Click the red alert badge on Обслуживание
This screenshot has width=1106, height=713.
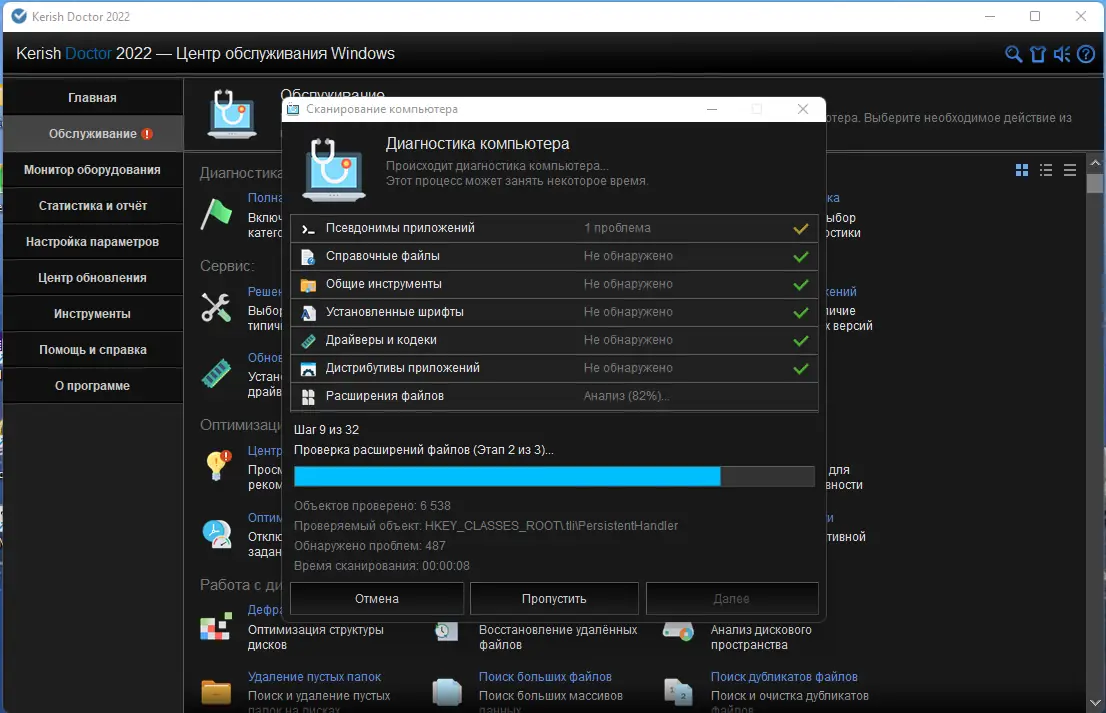click(x=147, y=134)
